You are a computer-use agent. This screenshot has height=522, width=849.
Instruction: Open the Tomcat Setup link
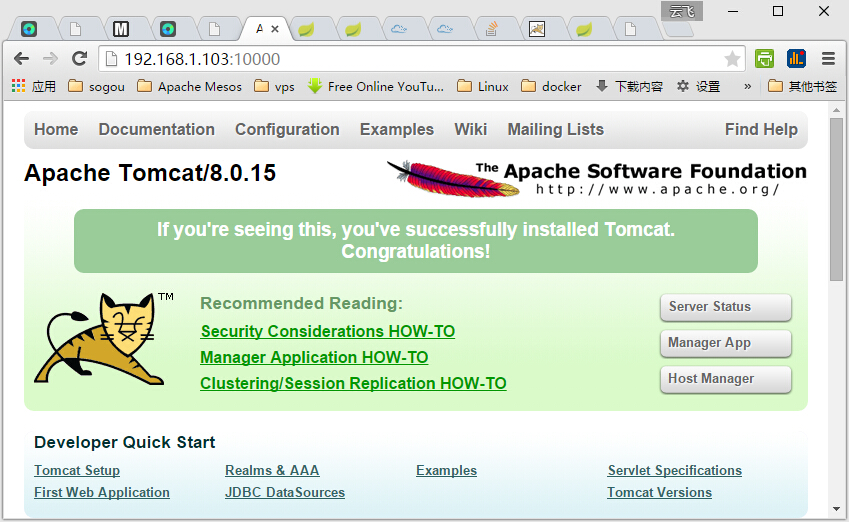[77, 471]
